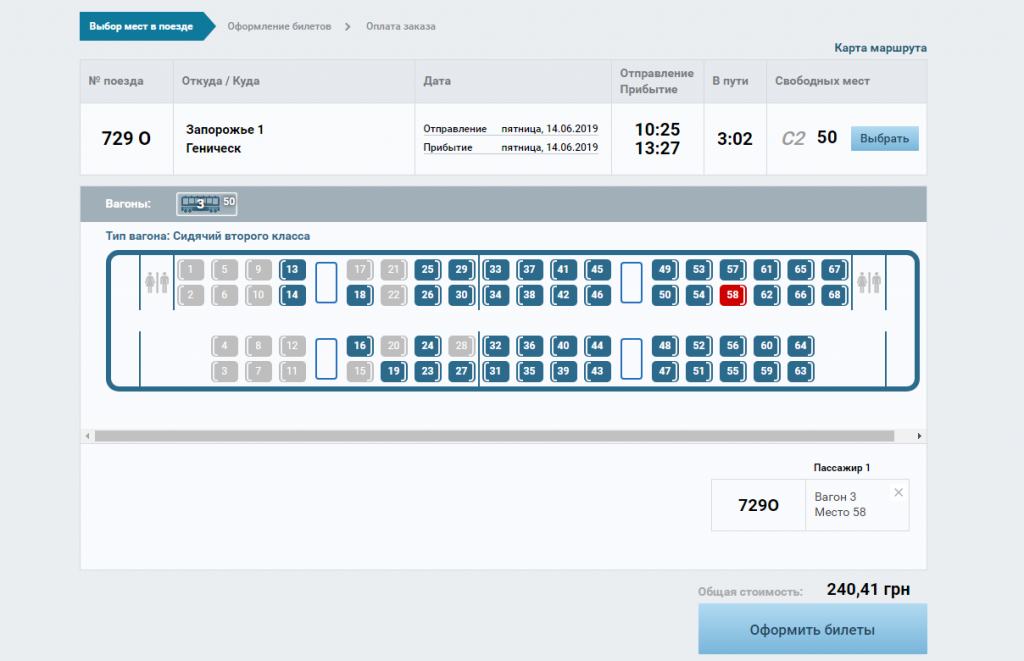Click Оформить билеты to proceed

pyautogui.click(x=812, y=630)
